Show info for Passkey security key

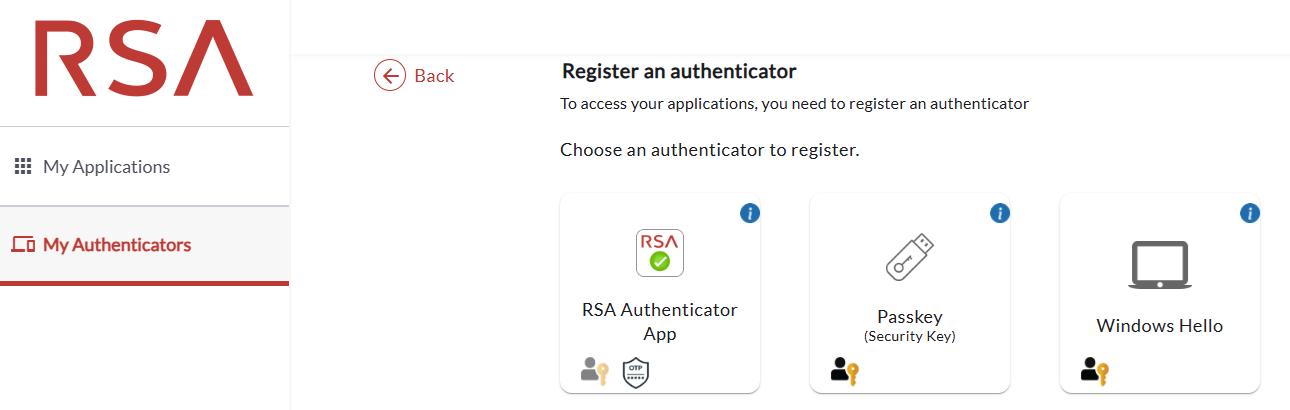(1000, 213)
